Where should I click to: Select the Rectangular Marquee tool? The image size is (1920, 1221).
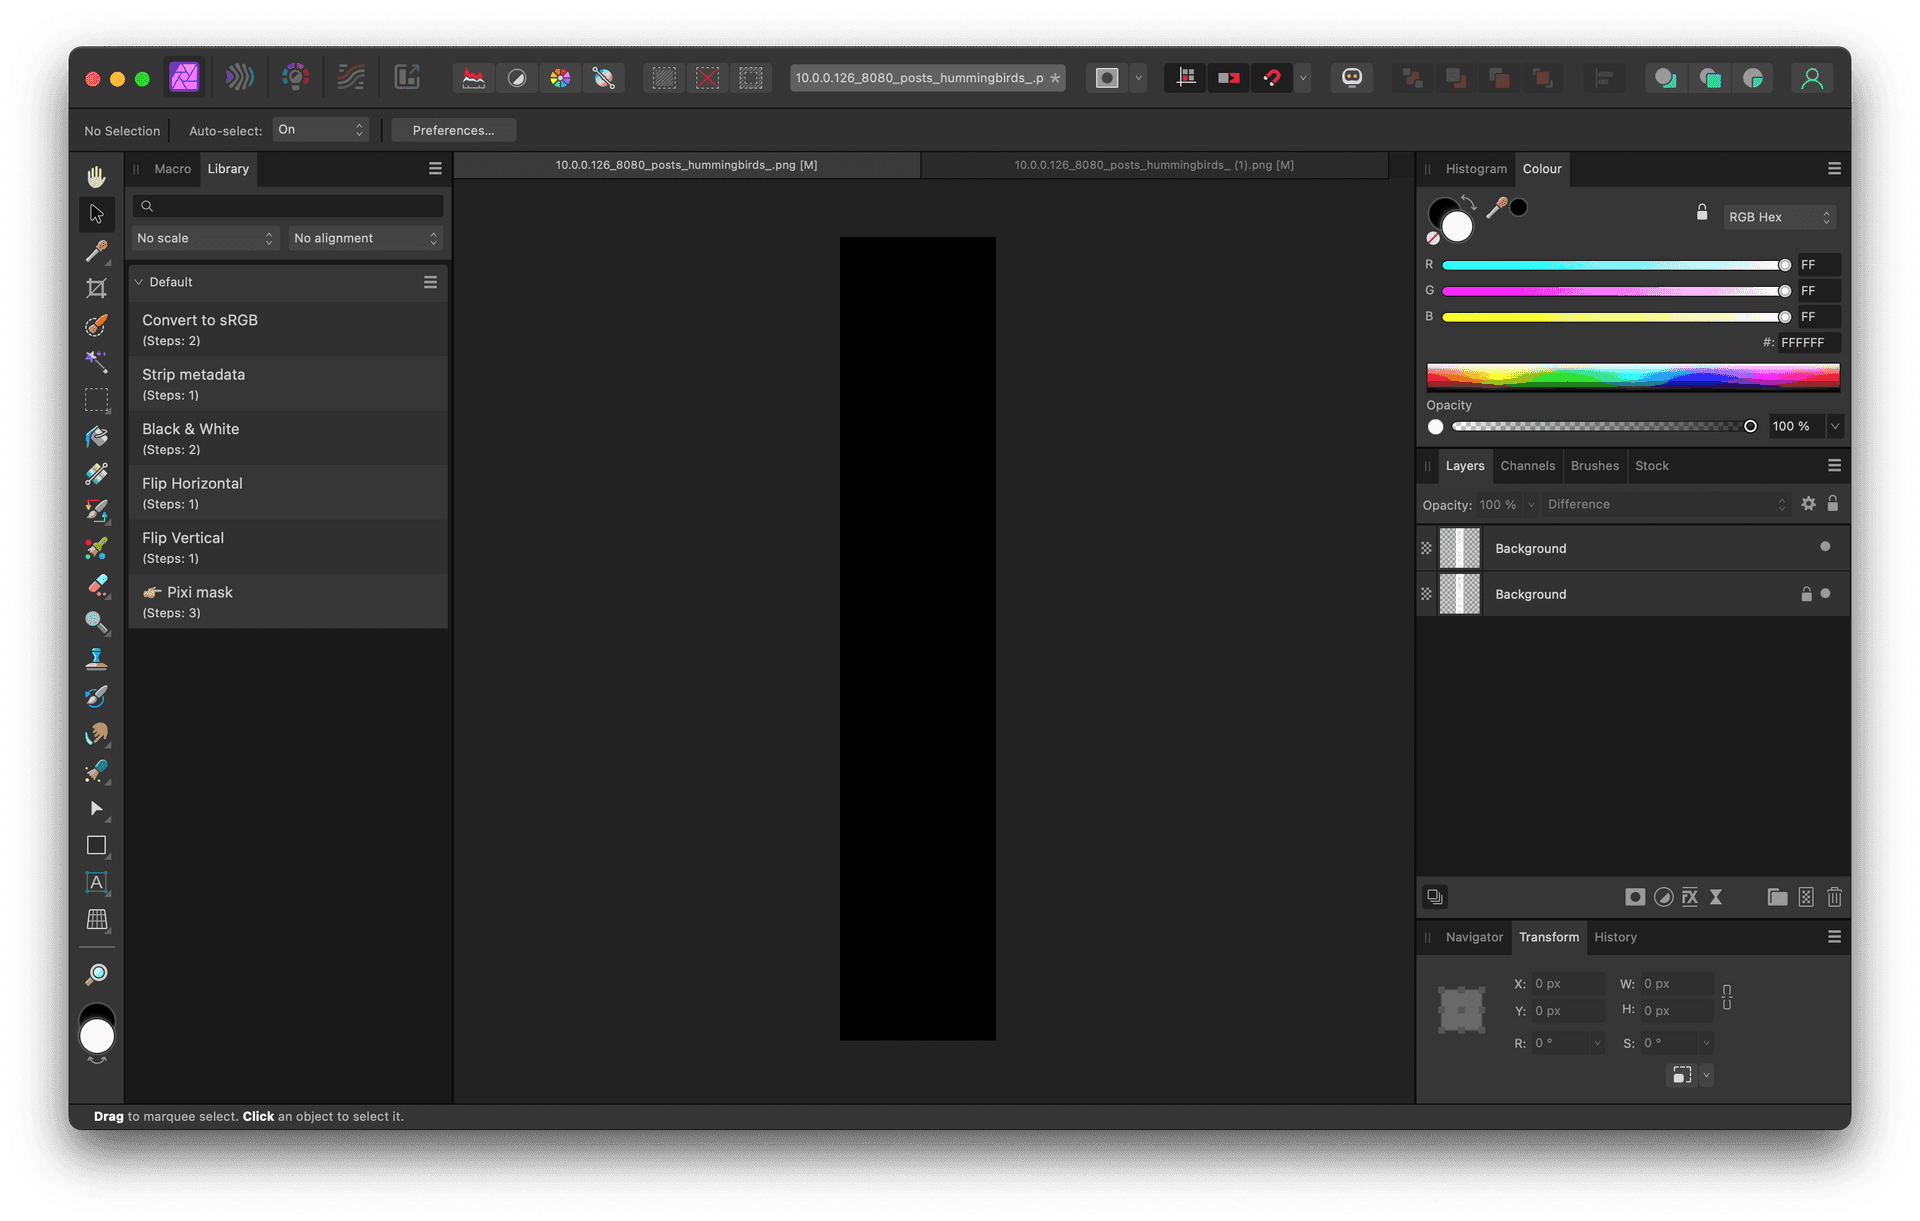tap(96, 400)
